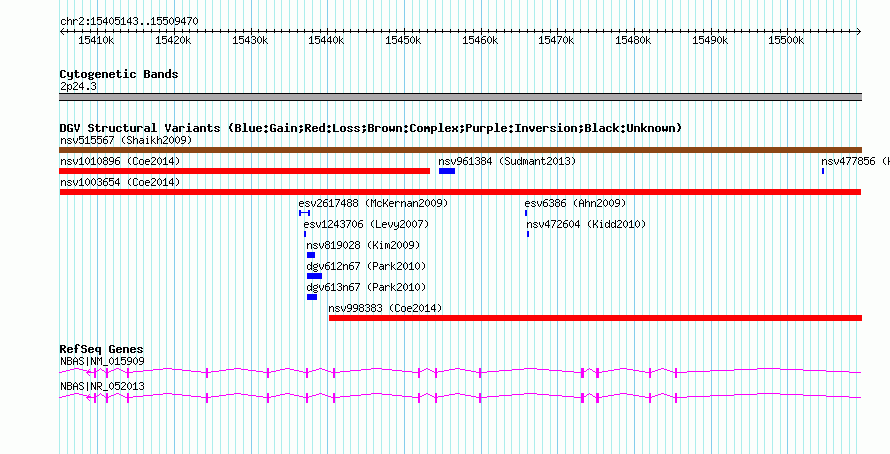Open esv1243706 (Levy2007) label
The image size is (890, 454).
tap(366, 224)
